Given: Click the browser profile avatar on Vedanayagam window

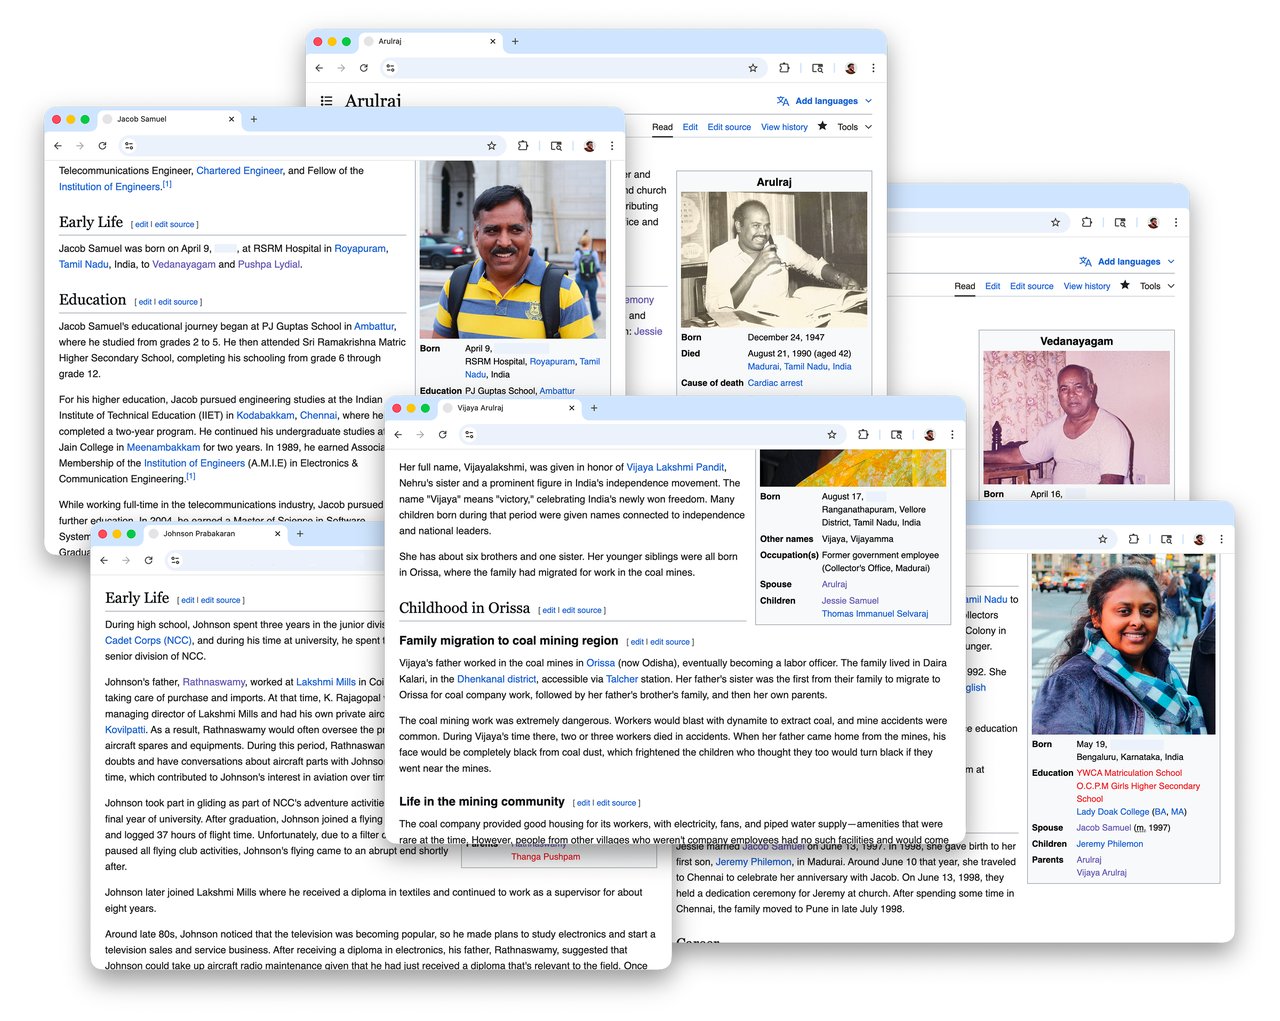Looking at the screenshot, I should [1153, 222].
